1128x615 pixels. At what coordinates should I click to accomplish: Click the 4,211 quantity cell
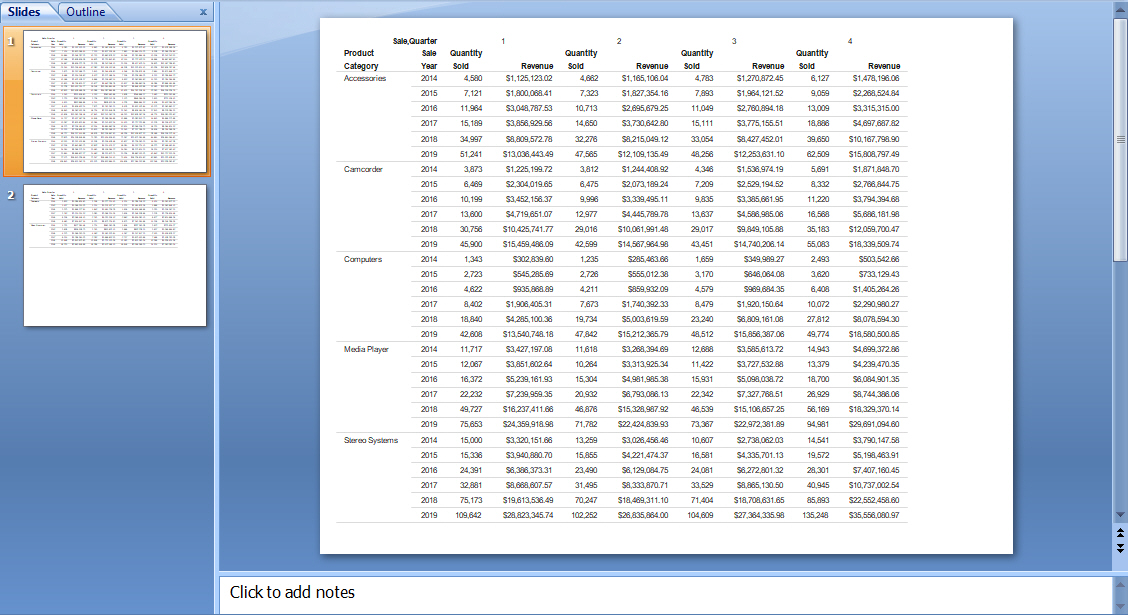[x=588, y=289]
